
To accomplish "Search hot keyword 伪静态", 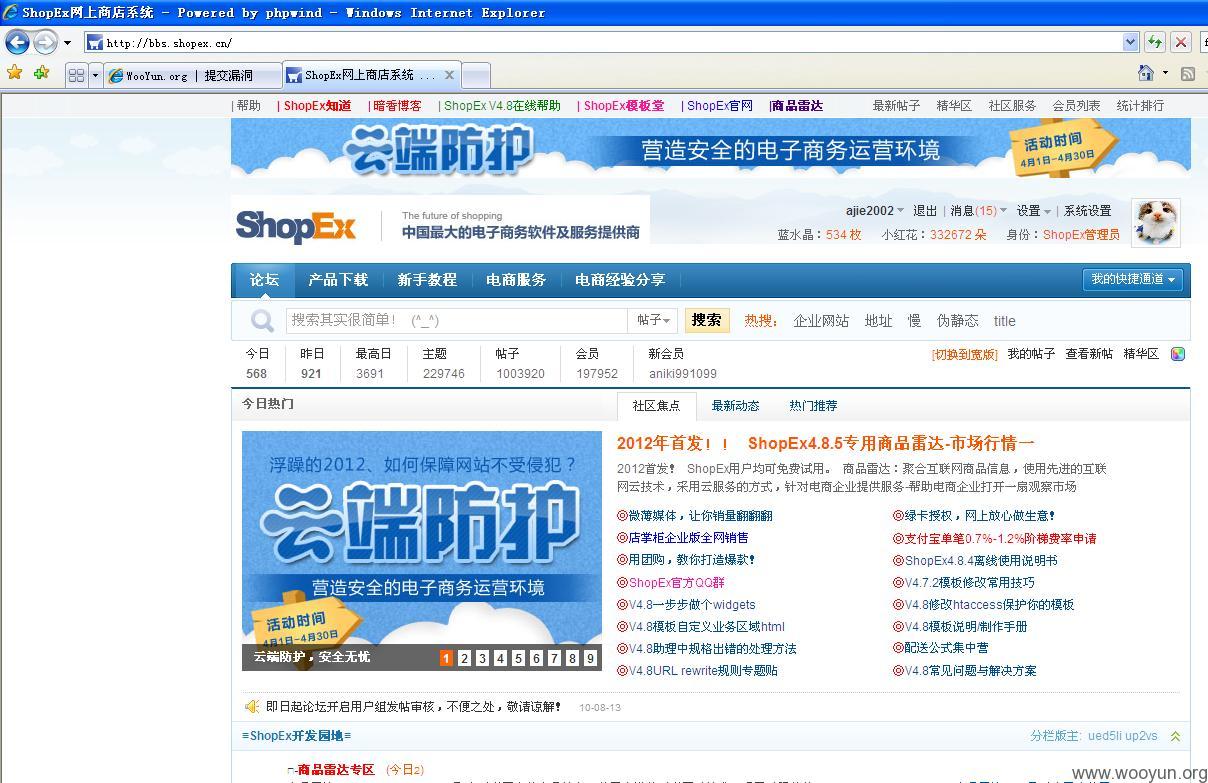I will (x=957, y=321).
